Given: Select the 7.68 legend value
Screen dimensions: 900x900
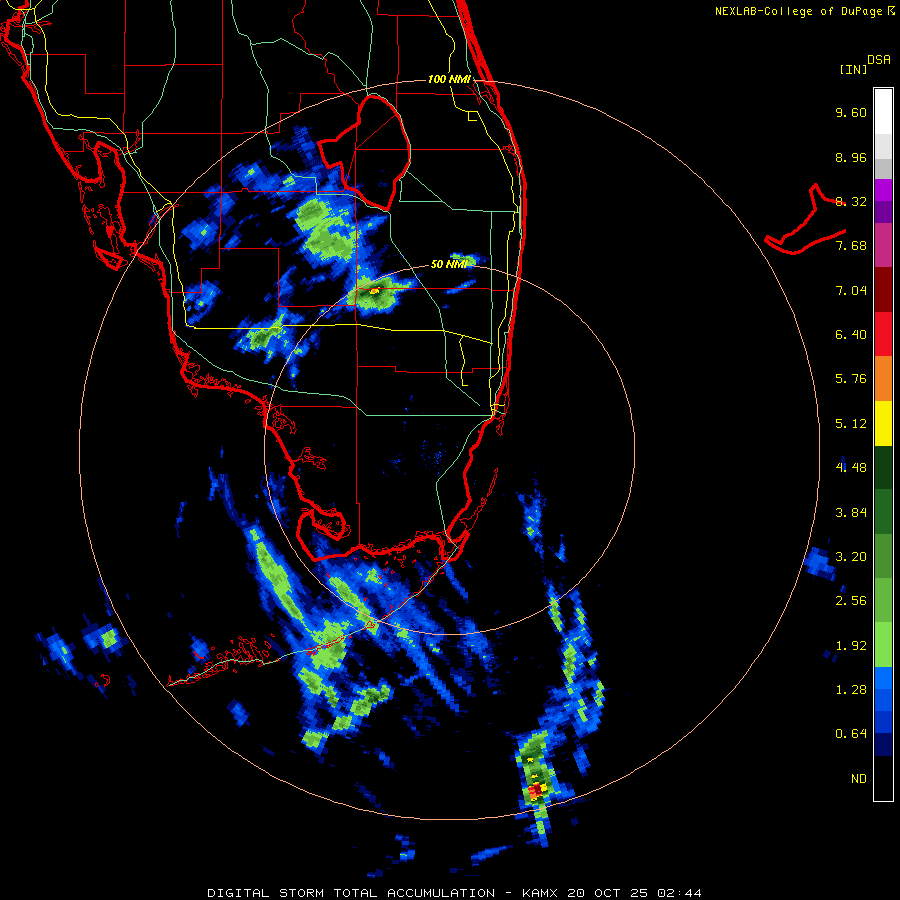Looking at the screenshot, I should (x=851, y=246).
